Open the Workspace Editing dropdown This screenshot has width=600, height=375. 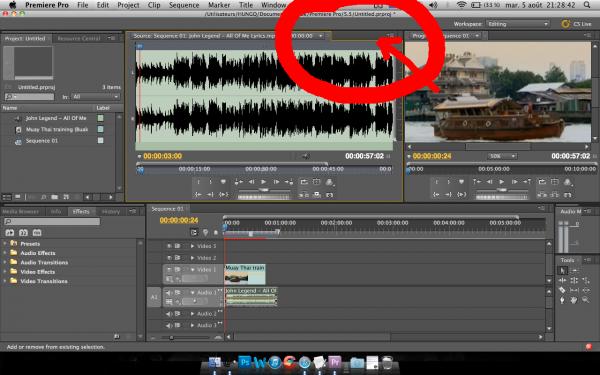(518, 24)
